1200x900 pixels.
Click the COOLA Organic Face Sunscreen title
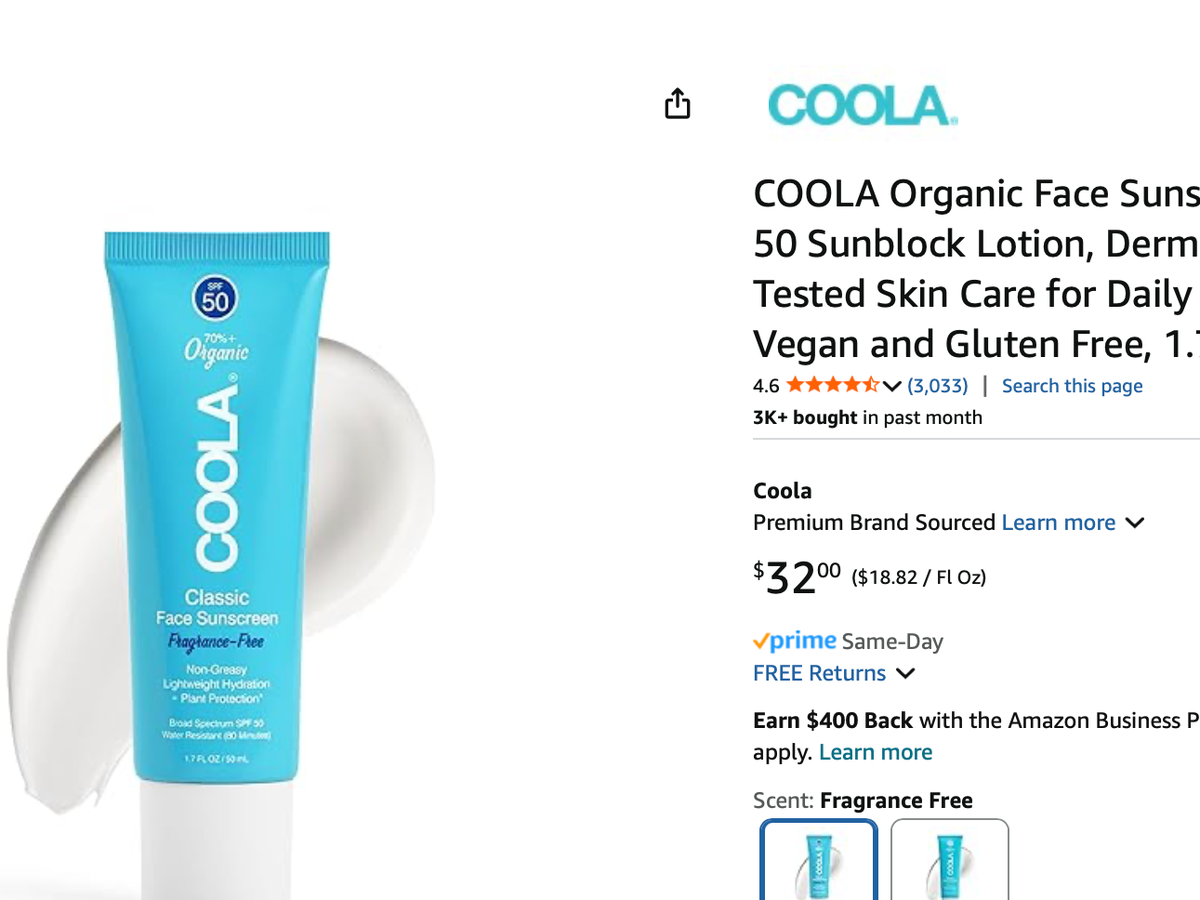976,269
